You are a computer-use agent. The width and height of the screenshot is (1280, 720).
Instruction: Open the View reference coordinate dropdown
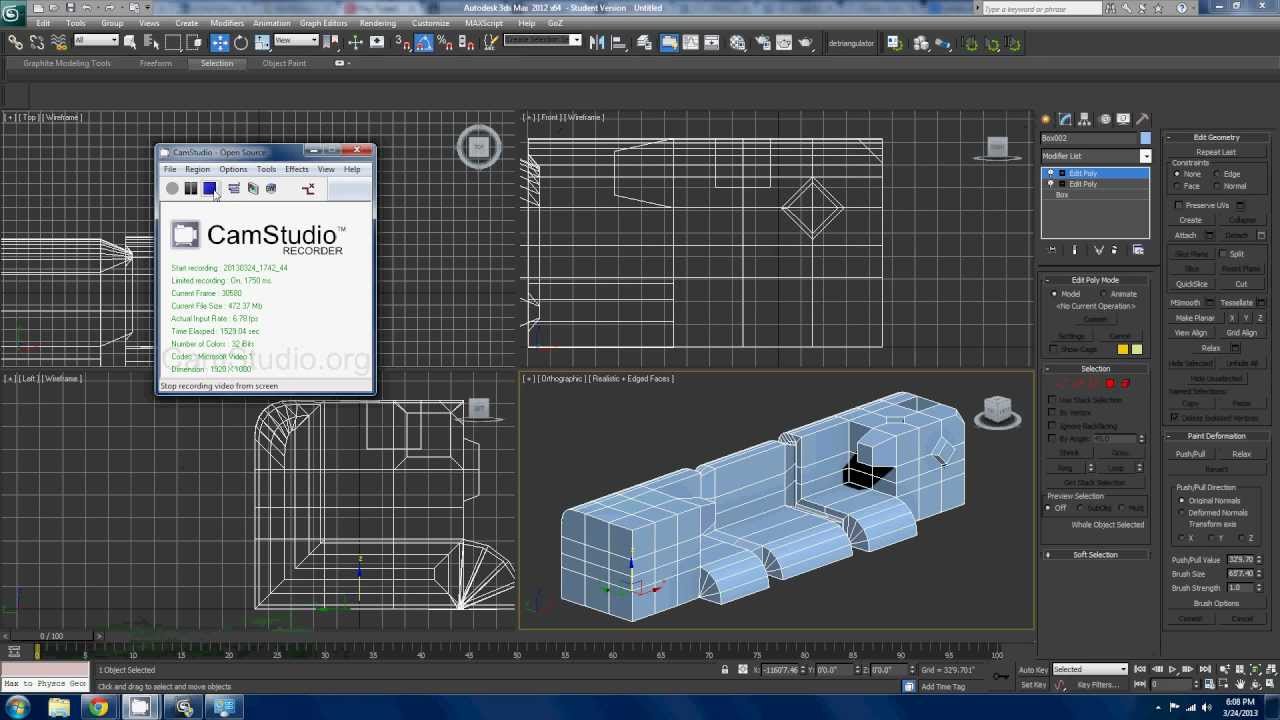click(296, 41)
